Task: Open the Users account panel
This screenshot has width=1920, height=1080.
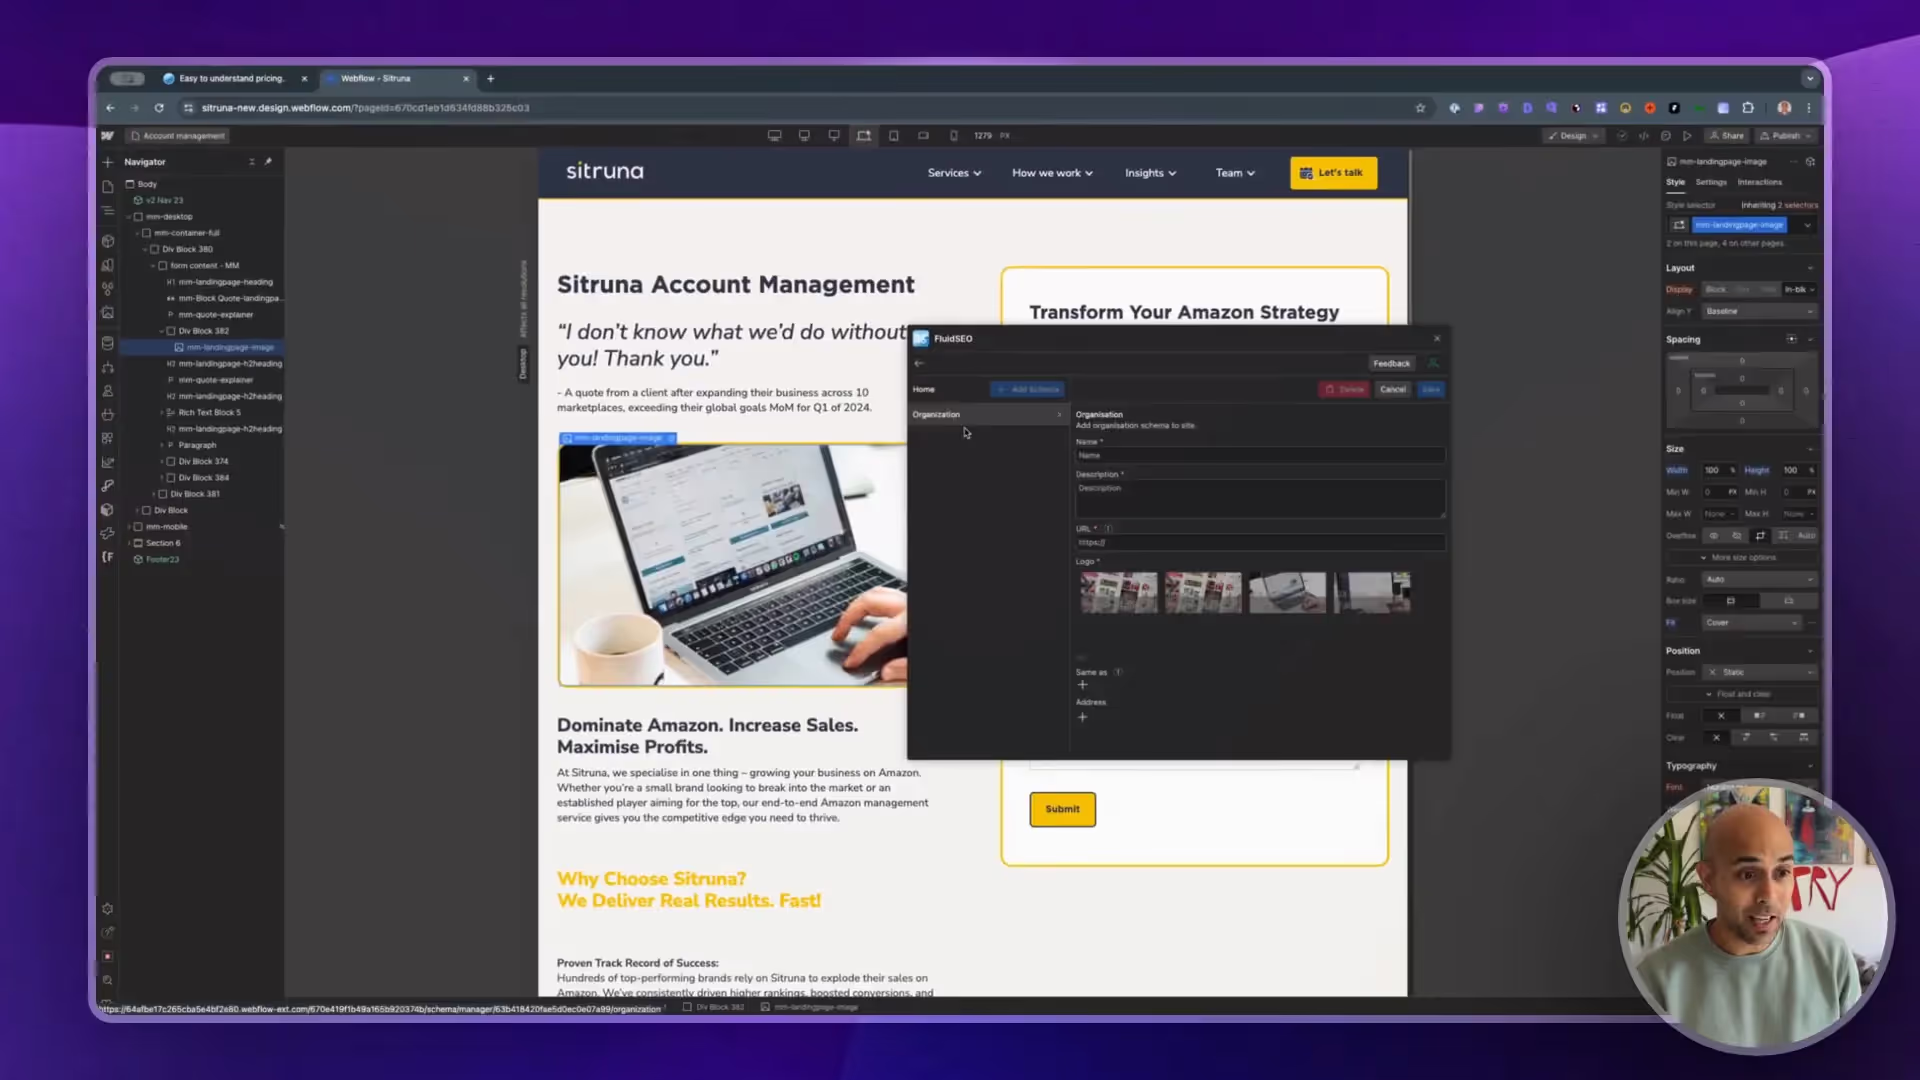Action: pos(108,391)
